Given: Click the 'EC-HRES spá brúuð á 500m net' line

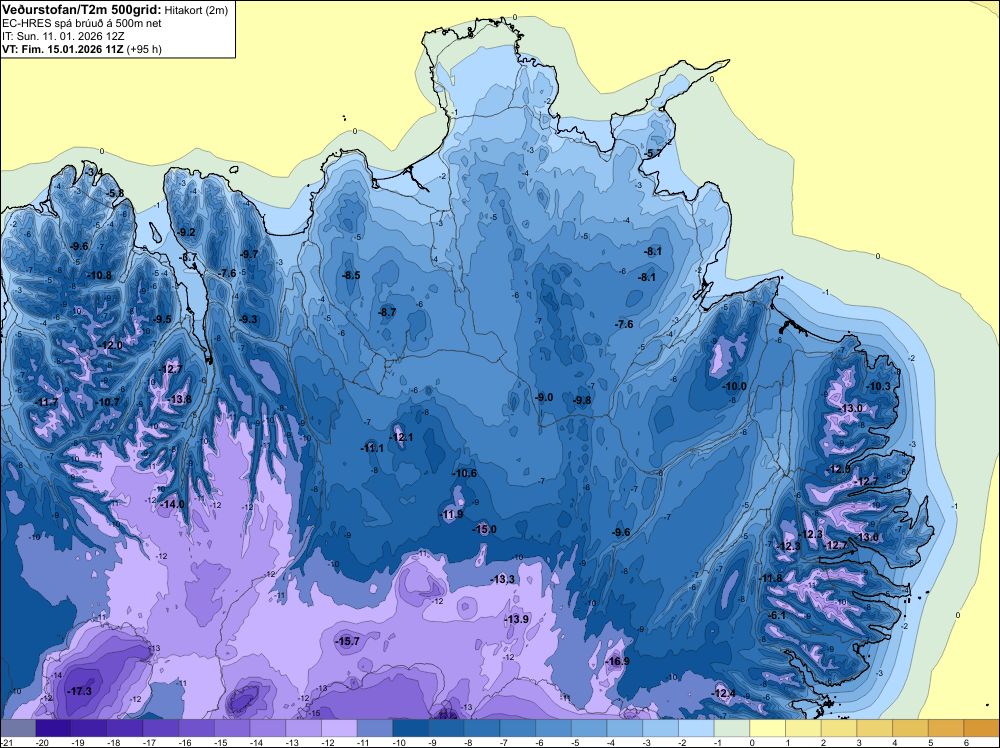Looking at the screenshot, I should [x=82, y=24].
